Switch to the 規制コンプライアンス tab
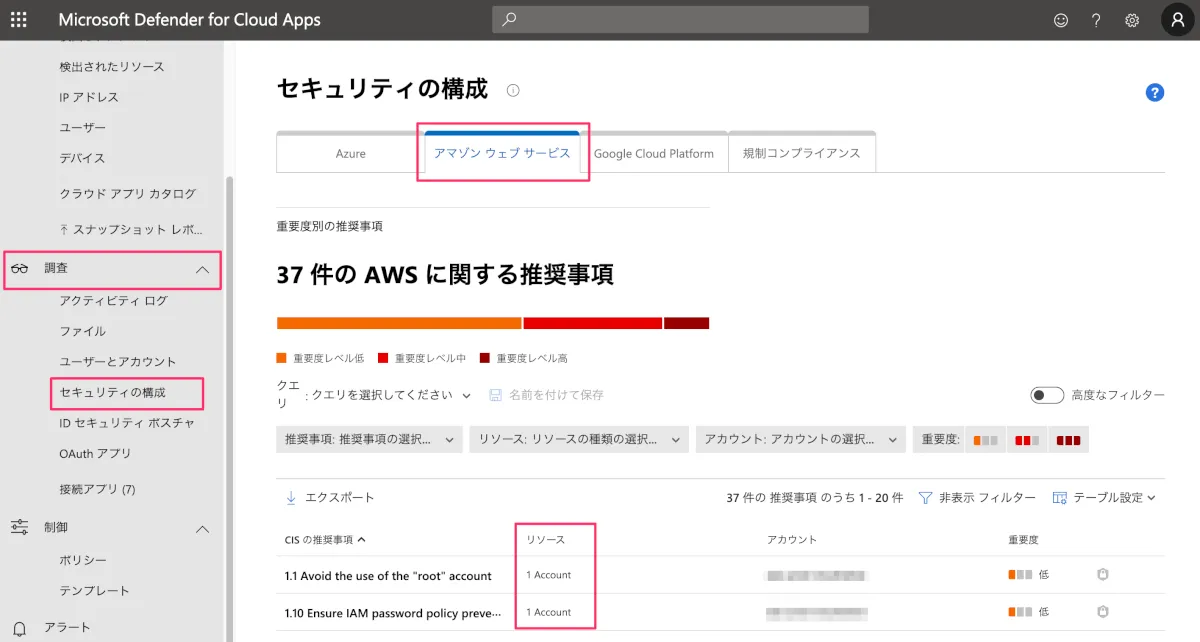 coord(802,153)
